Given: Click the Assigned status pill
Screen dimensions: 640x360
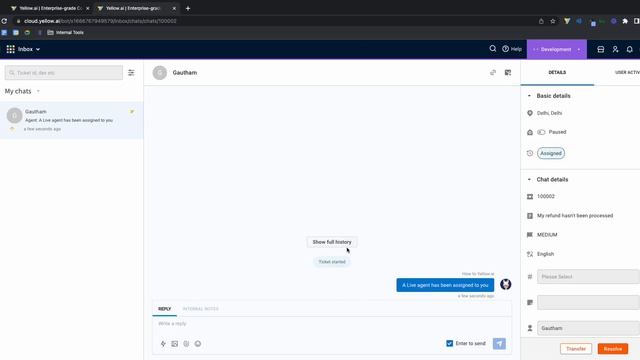Looking at the screenshot, I should click(551, 153).
